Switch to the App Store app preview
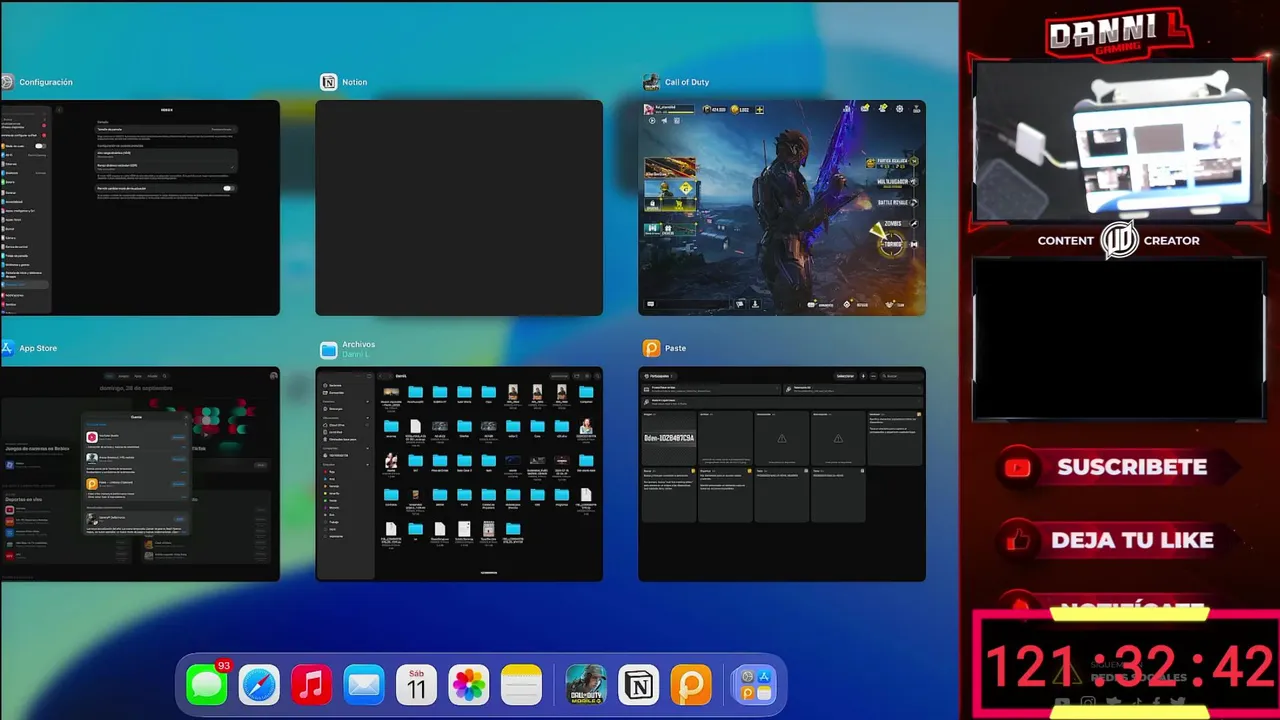Image resolution: width=1280 pixels, height=720 pixels. 140,474
